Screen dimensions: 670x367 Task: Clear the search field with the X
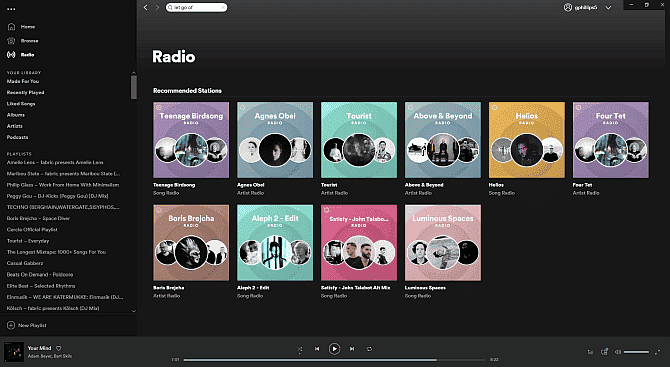point(223,7)
